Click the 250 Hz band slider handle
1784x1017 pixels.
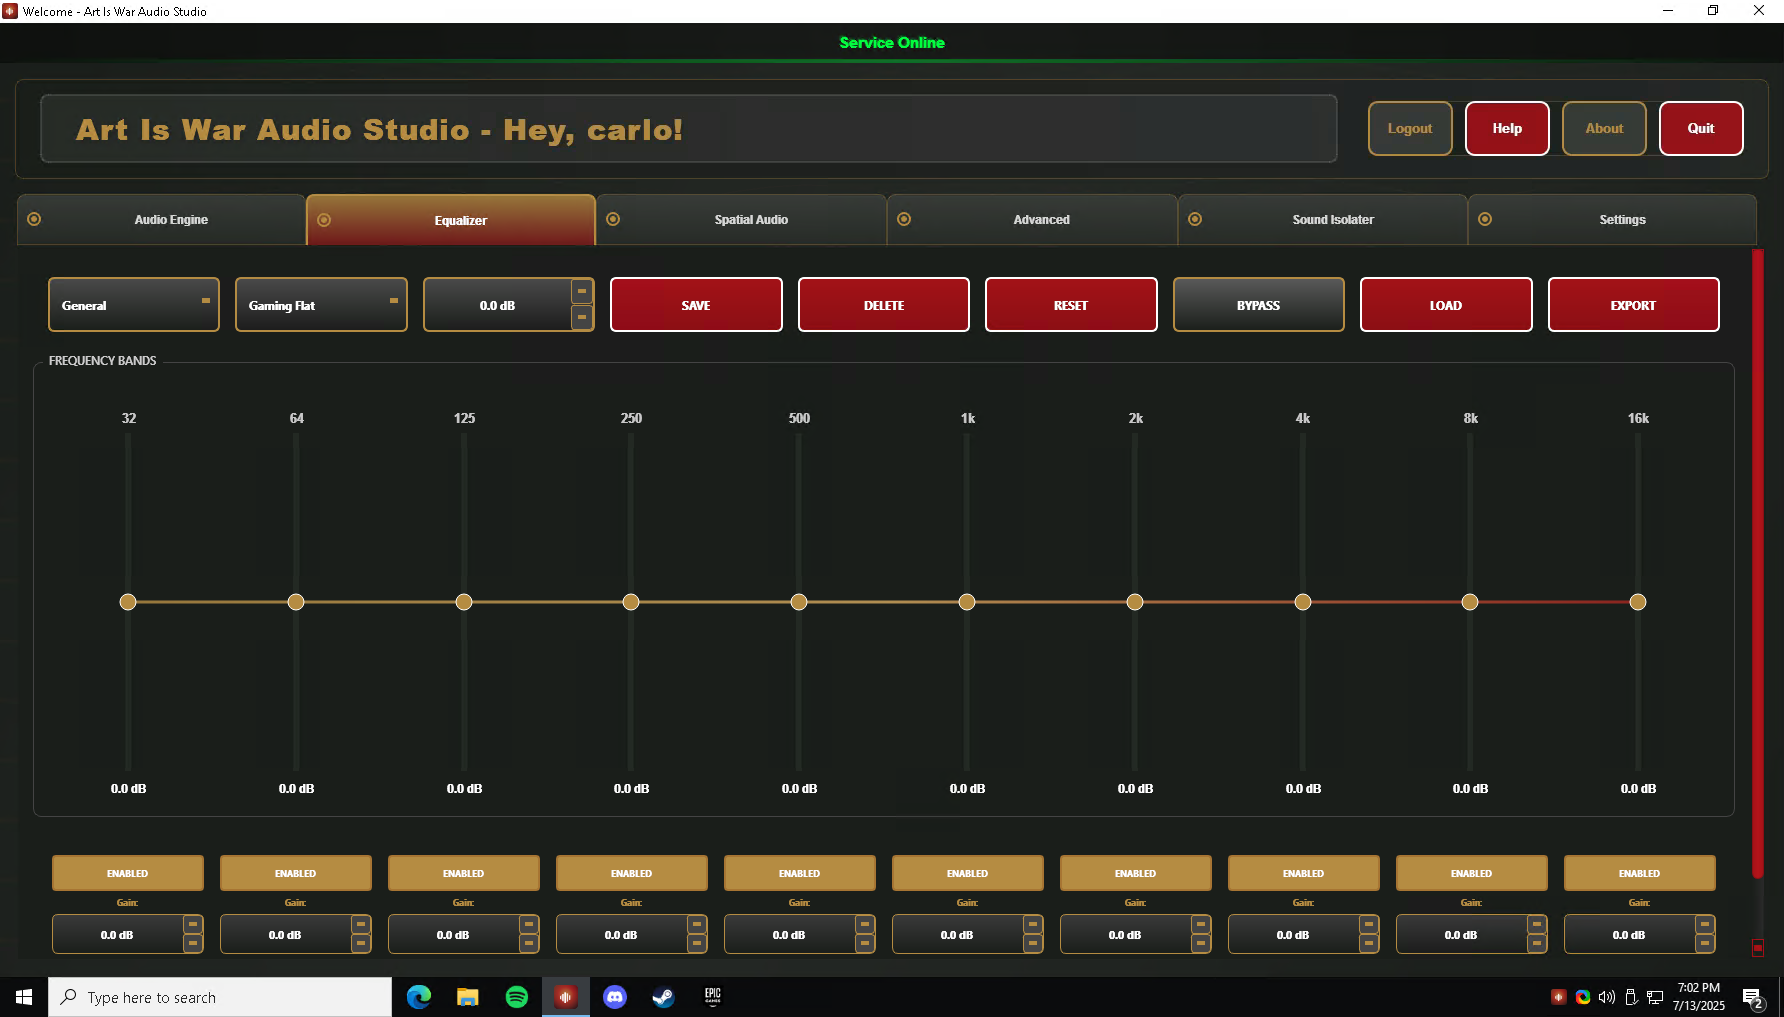pos(631,602)
